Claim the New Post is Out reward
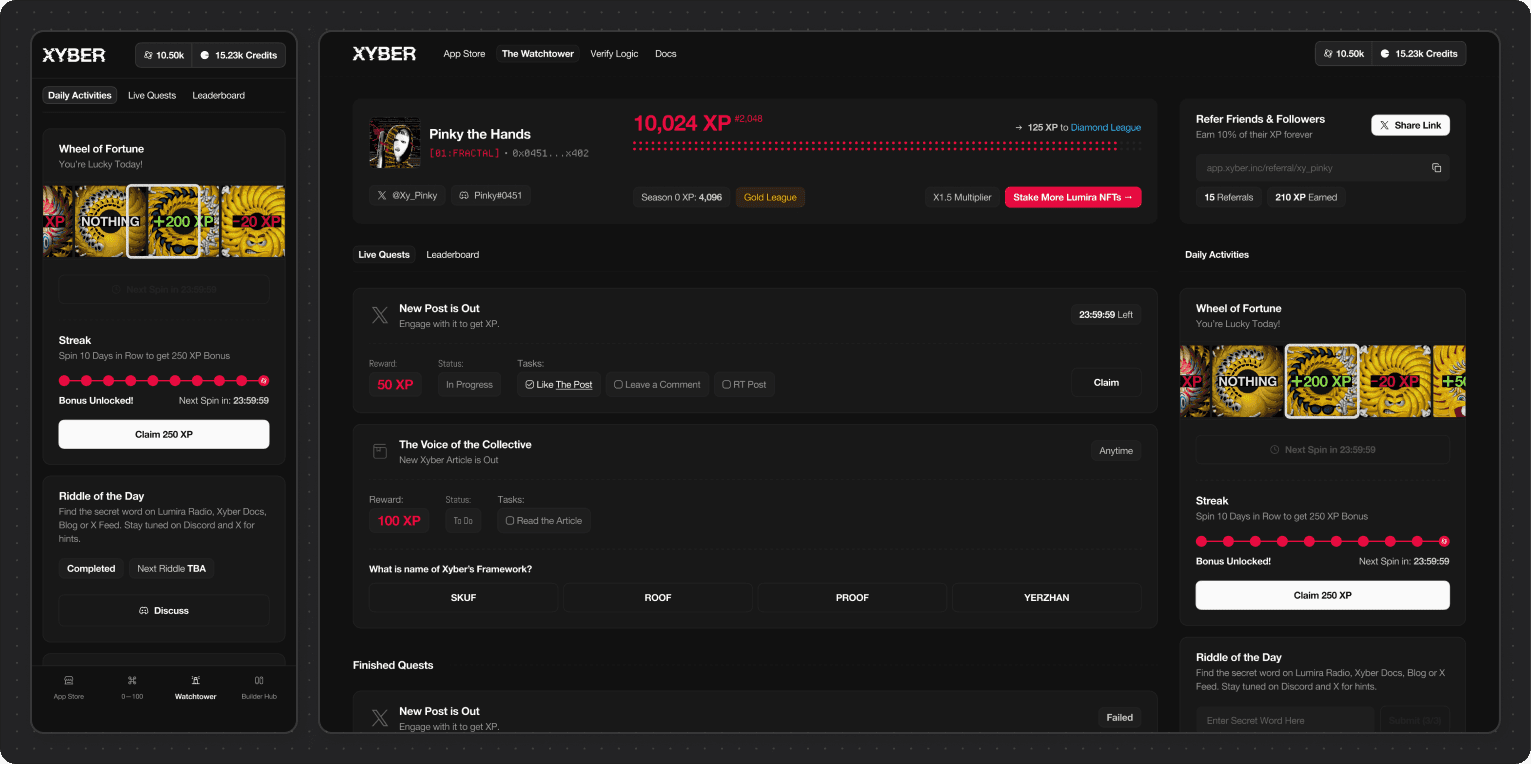The width and height of the screenshot is (1531, 764). [1106, 382]
